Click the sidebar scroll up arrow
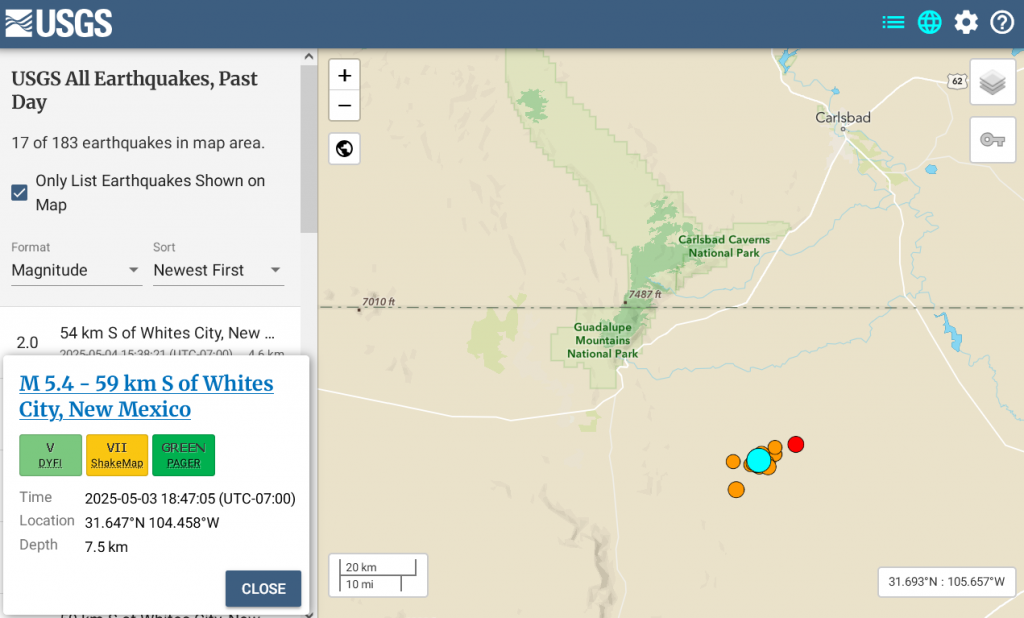 point(309,56)
